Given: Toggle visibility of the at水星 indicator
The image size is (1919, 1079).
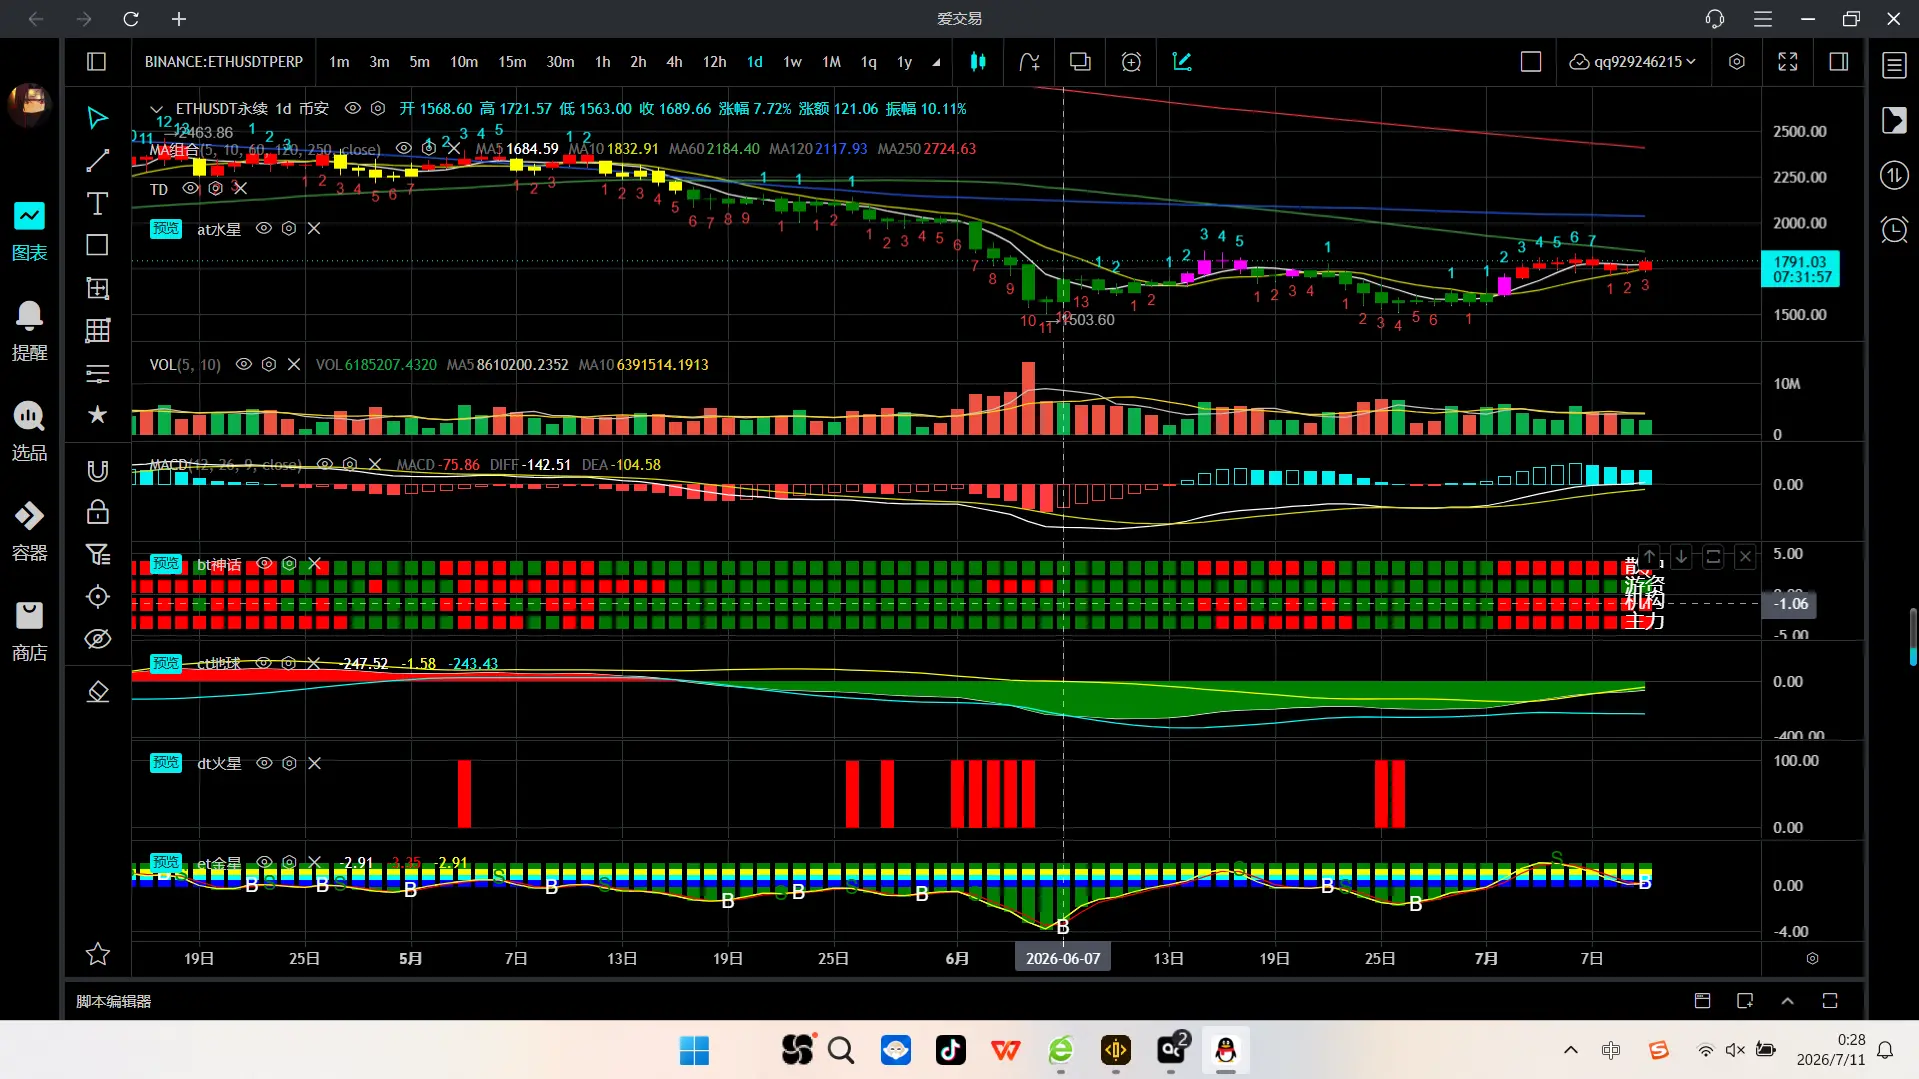Looking at the screenshot, I should click(263, 229).
